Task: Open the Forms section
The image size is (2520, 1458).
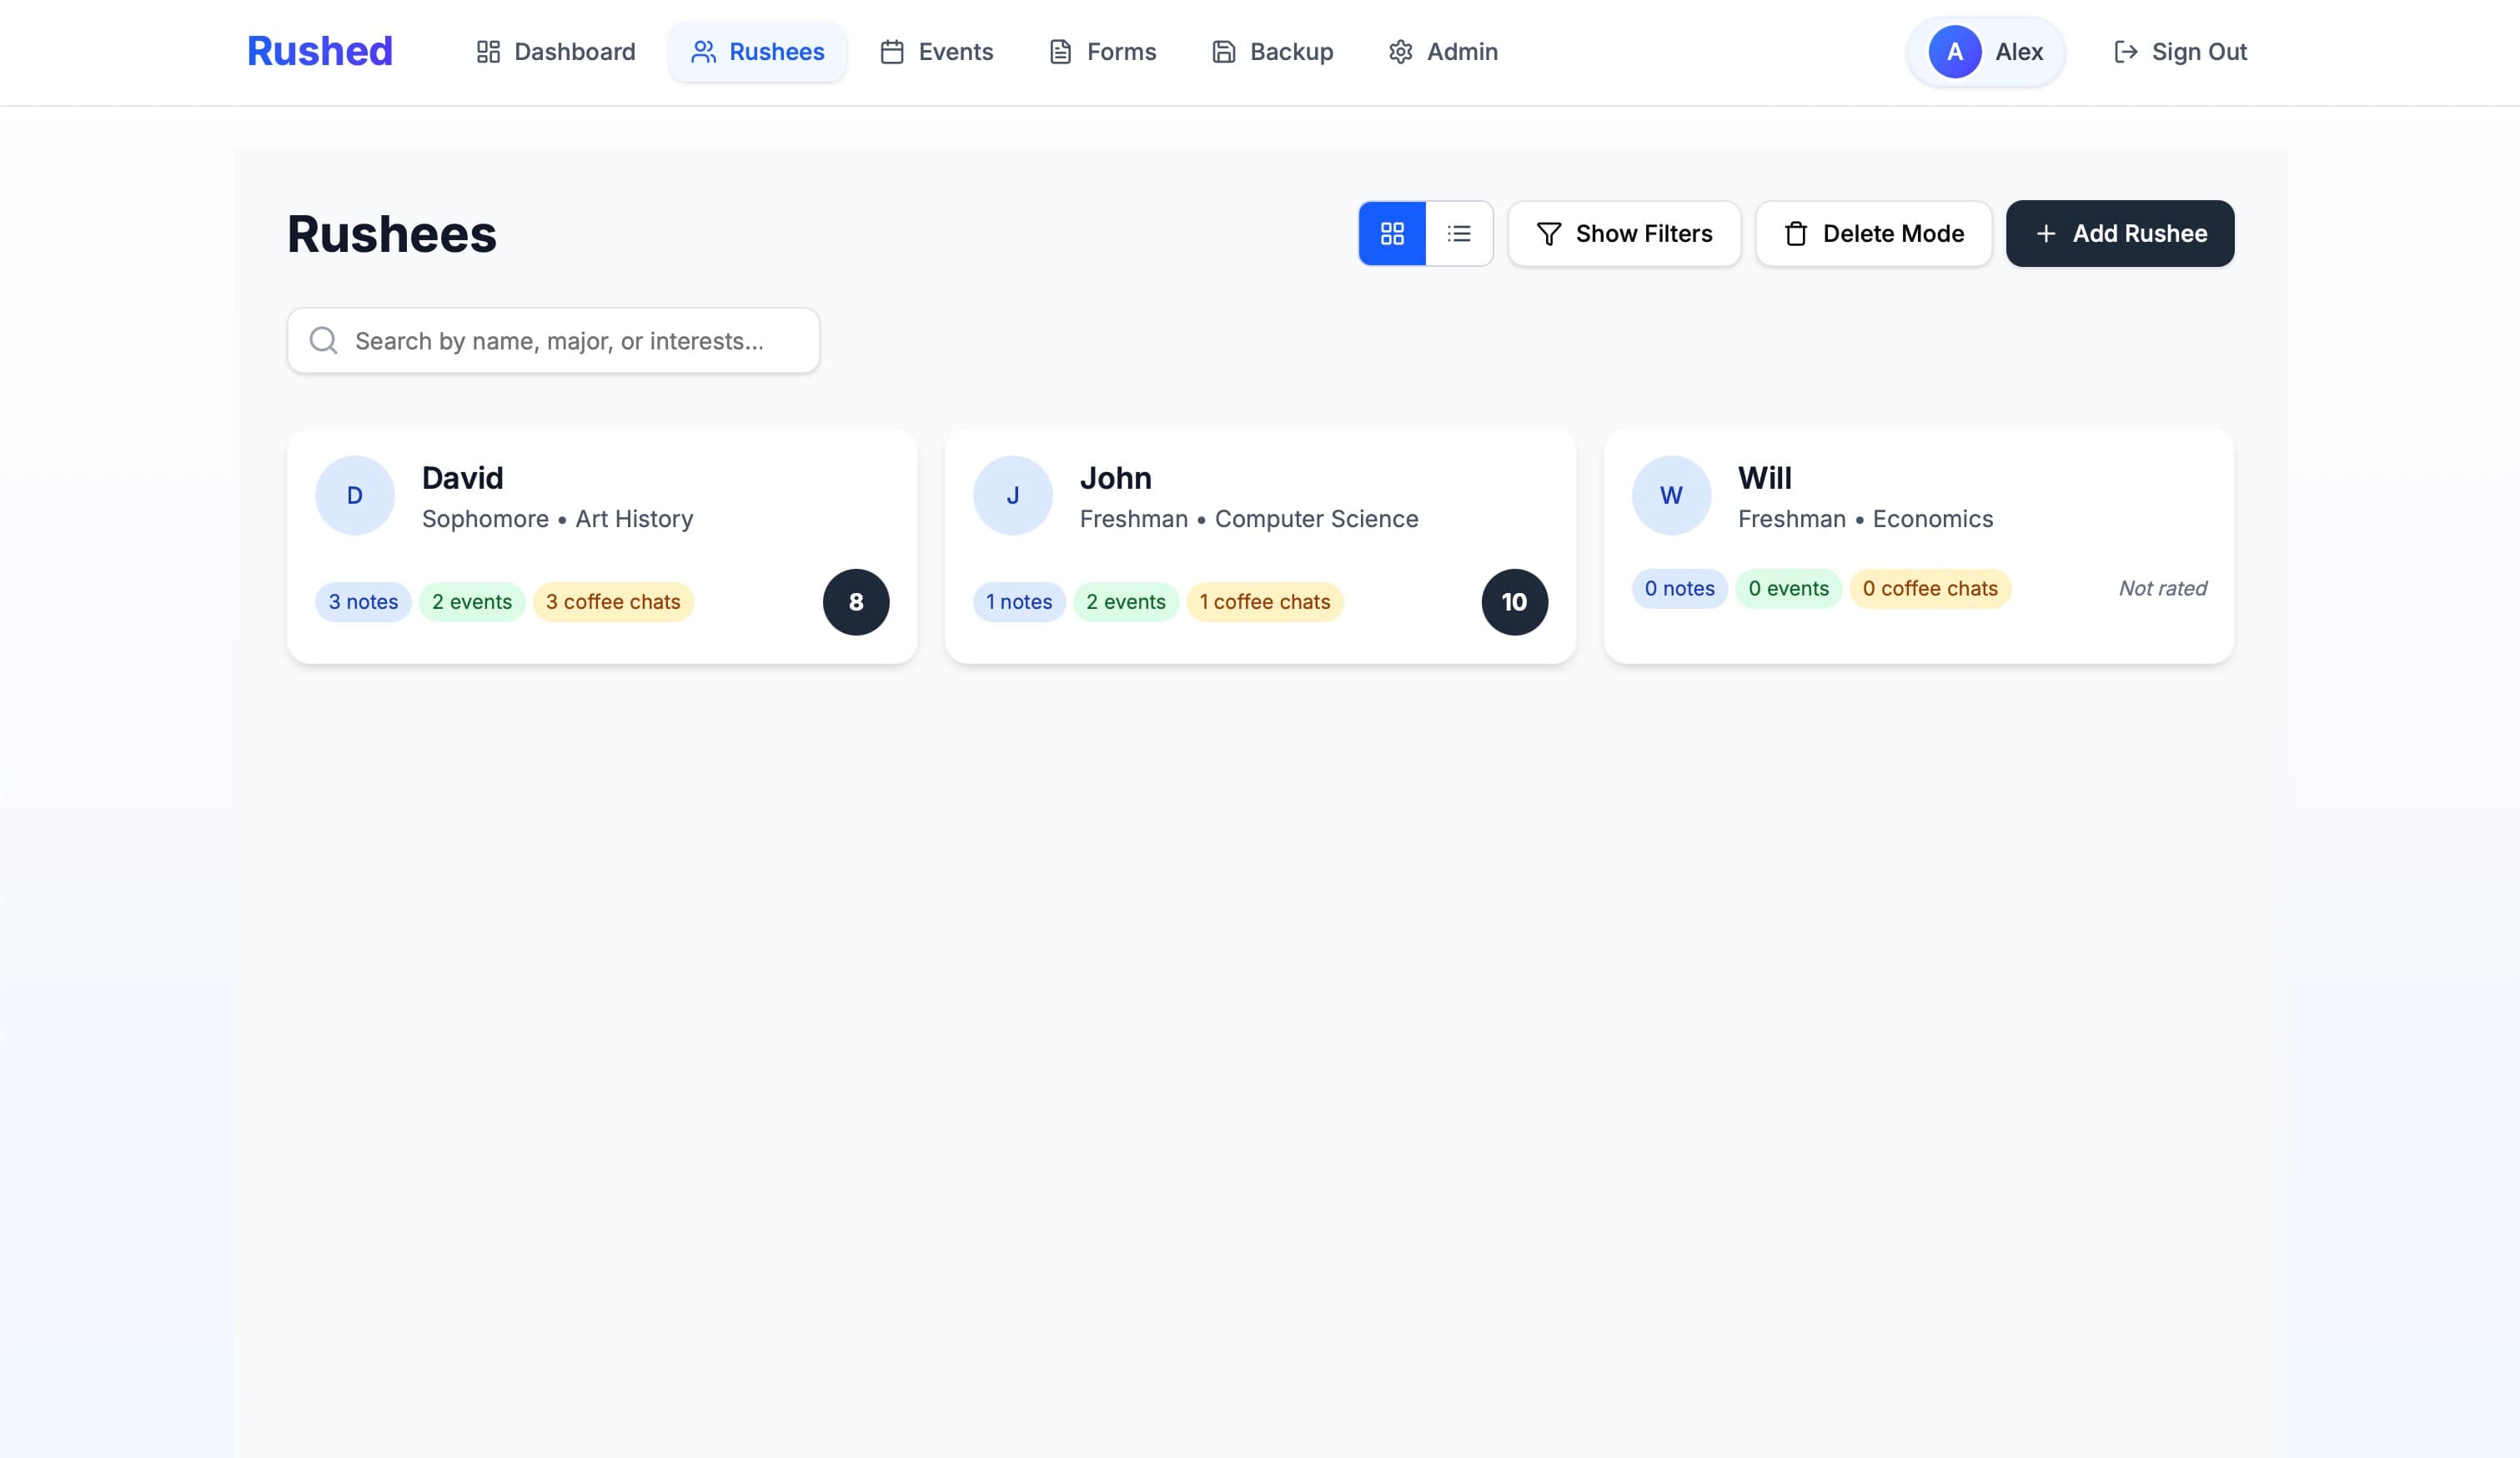Action: 1102,52
